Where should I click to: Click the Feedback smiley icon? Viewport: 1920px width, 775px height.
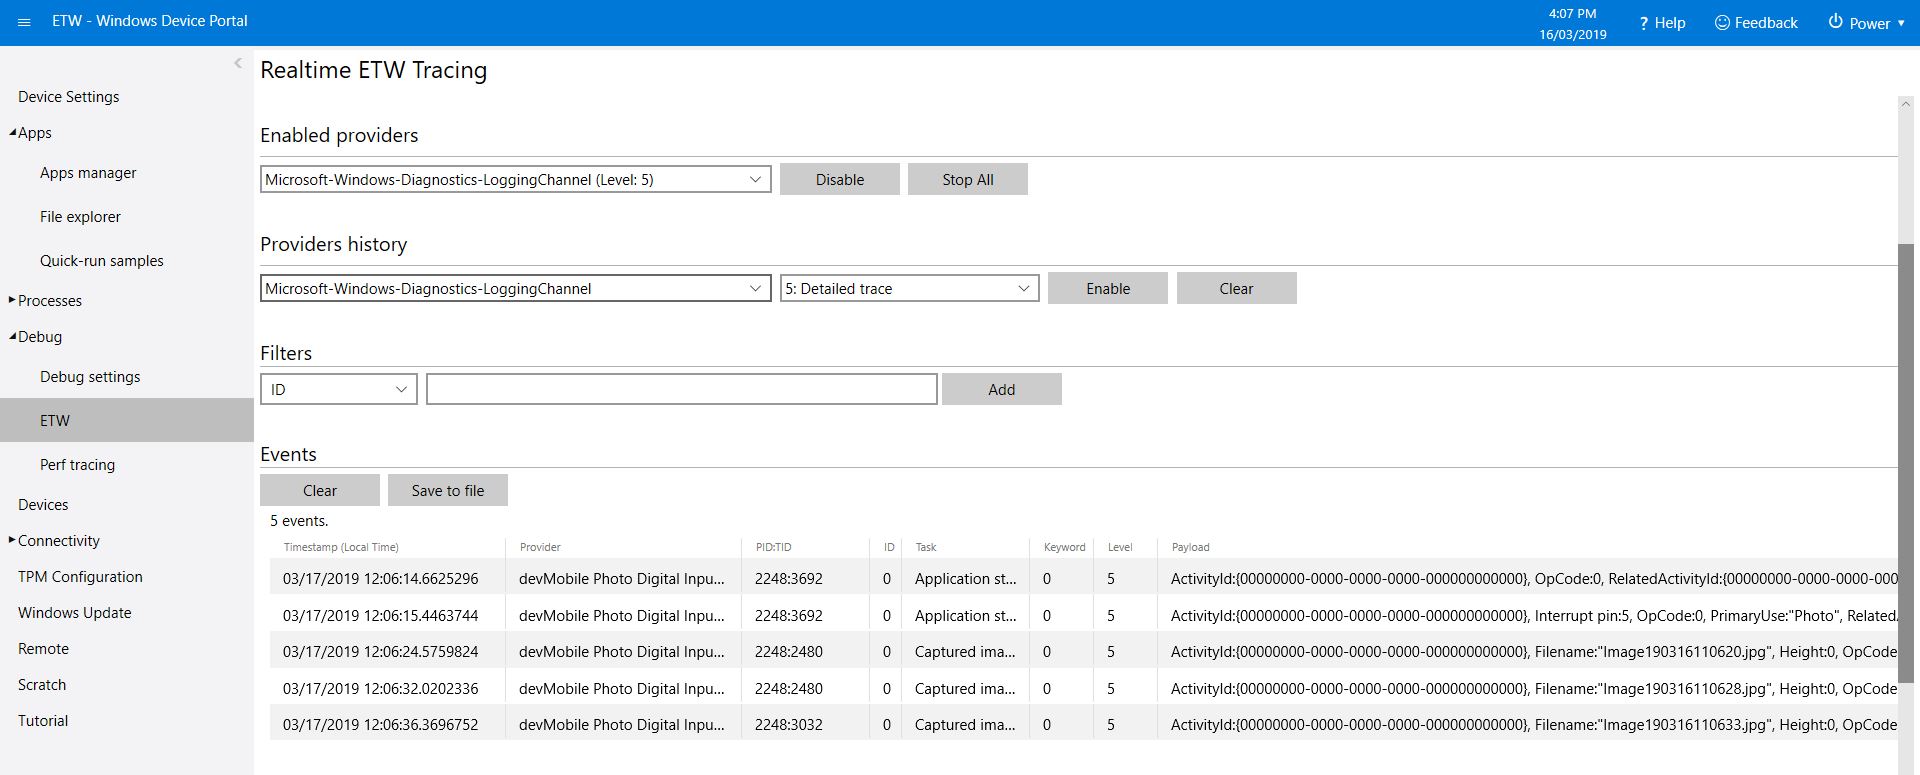tap(1722, 22)
